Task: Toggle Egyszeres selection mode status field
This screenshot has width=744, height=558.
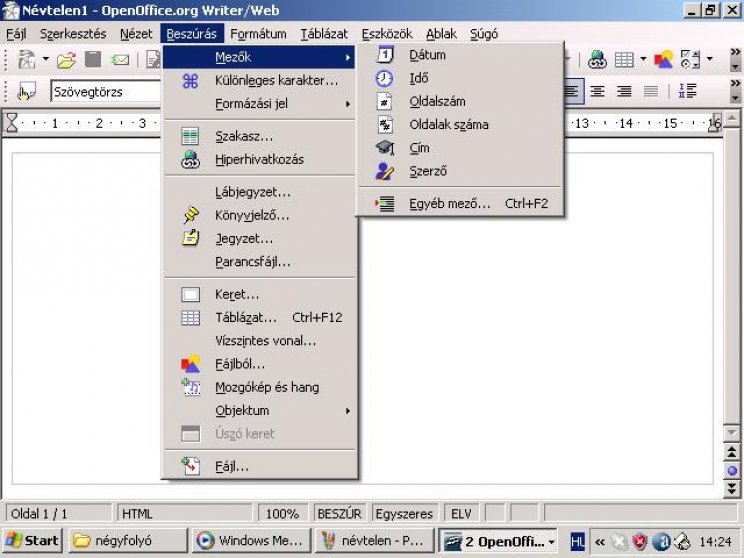Action: click(x=404, y=514)
